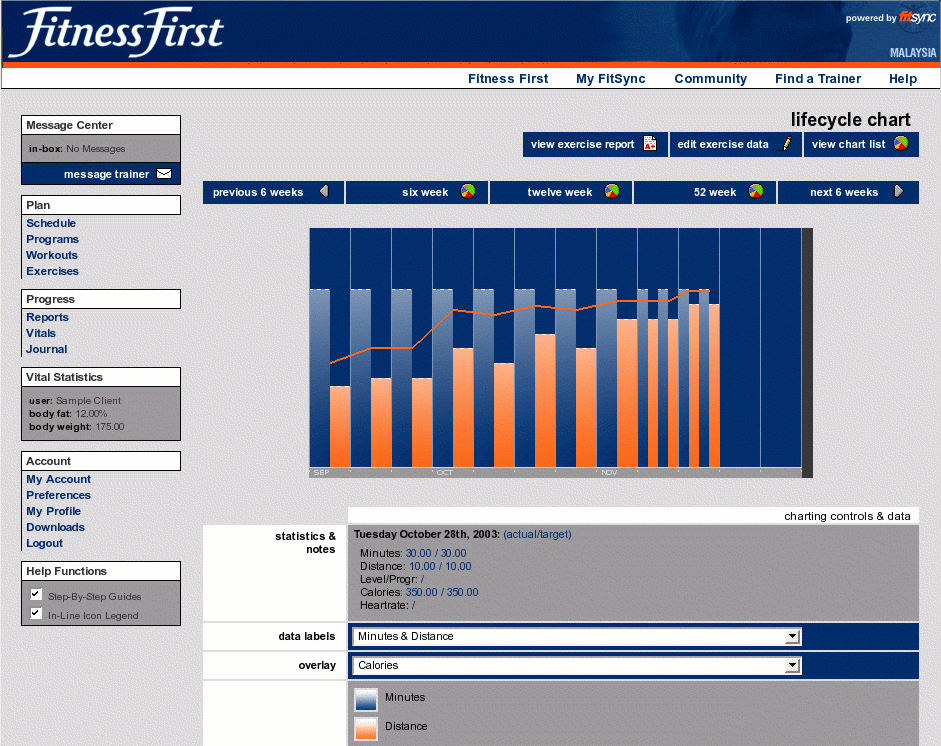Open the Schedule link
Screen dimensions: 941x746
tap(51, 223)
